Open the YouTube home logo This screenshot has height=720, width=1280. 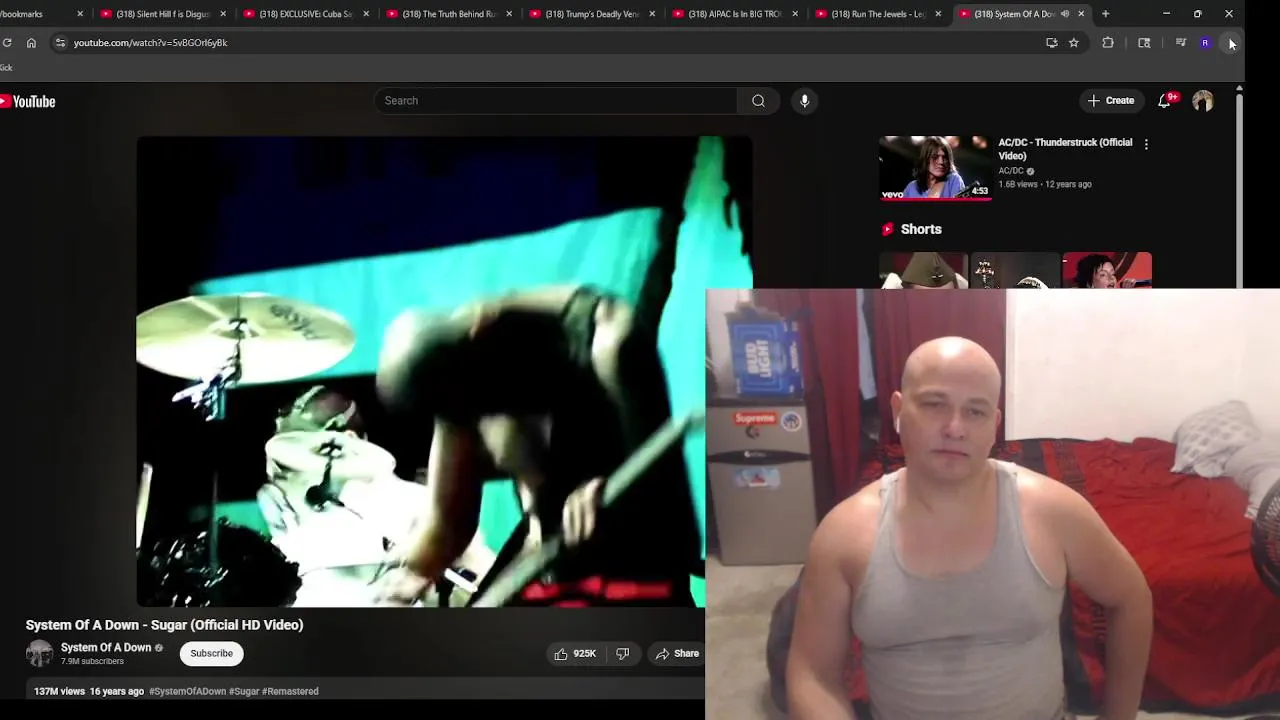[28, 101]
